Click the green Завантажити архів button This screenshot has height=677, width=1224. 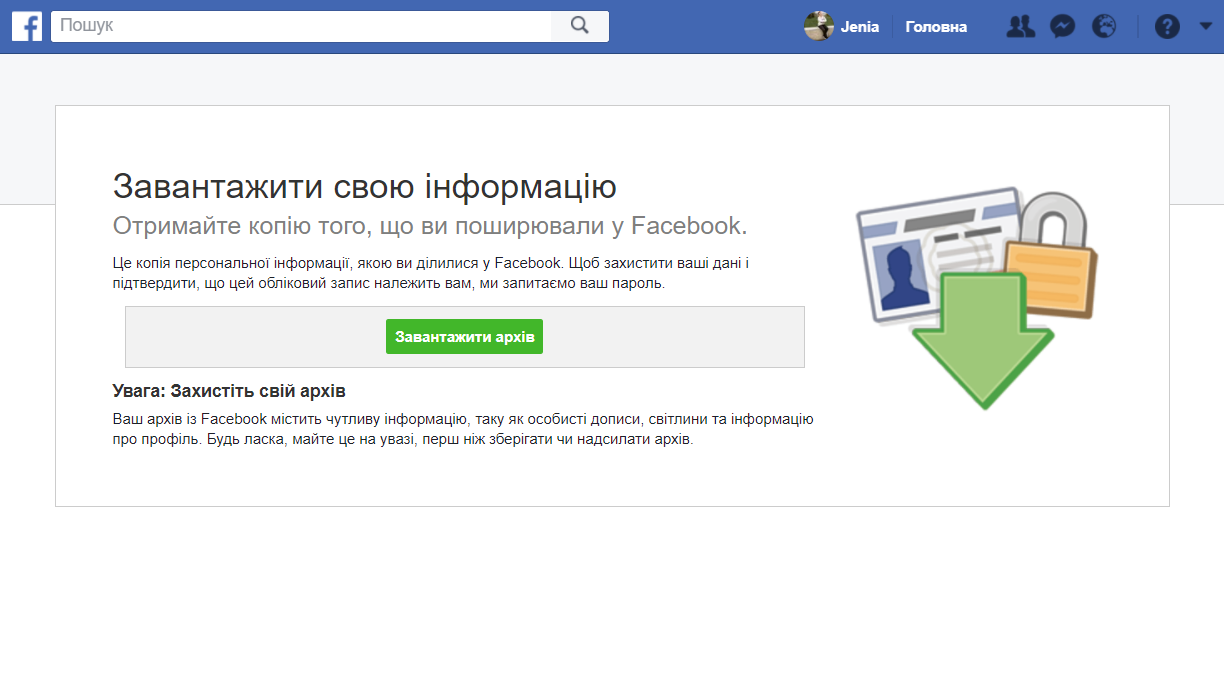point(464,337)
